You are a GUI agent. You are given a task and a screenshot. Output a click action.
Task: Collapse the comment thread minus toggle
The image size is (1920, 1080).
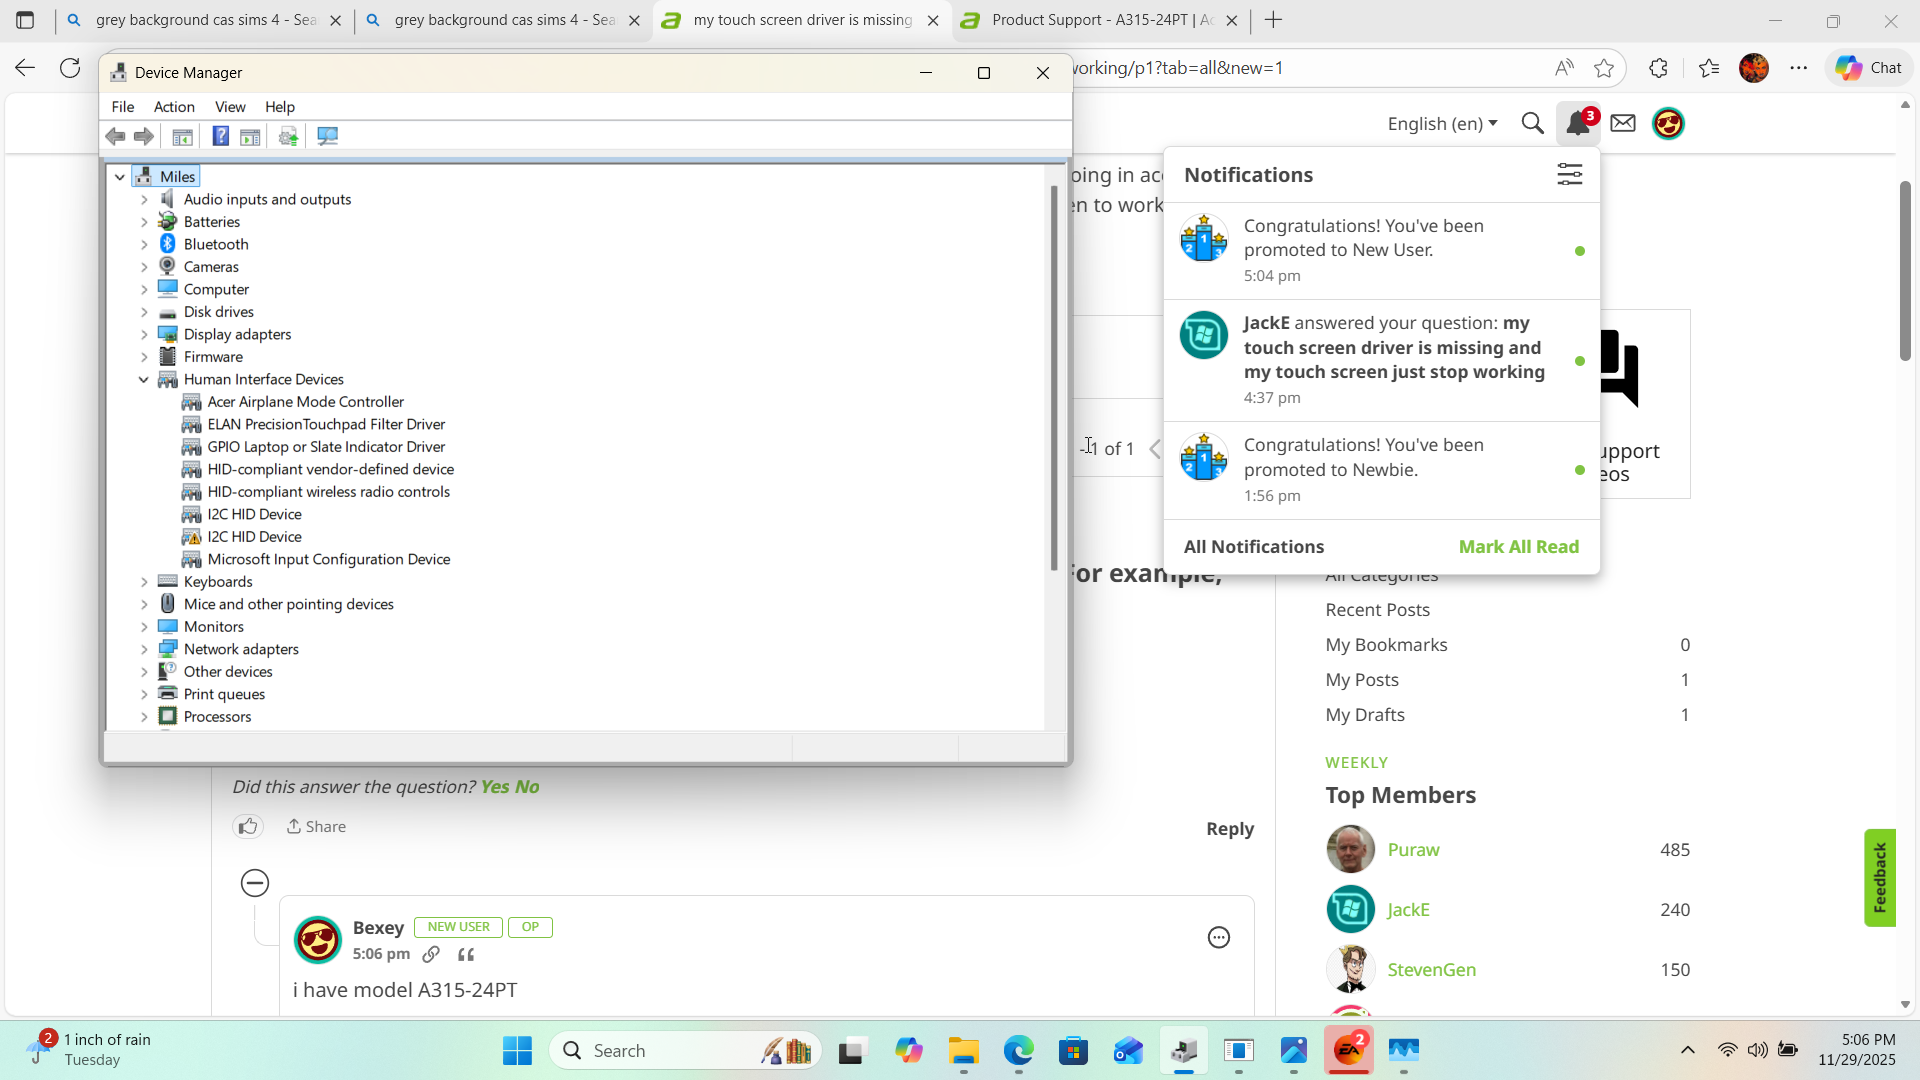[255, 883]
